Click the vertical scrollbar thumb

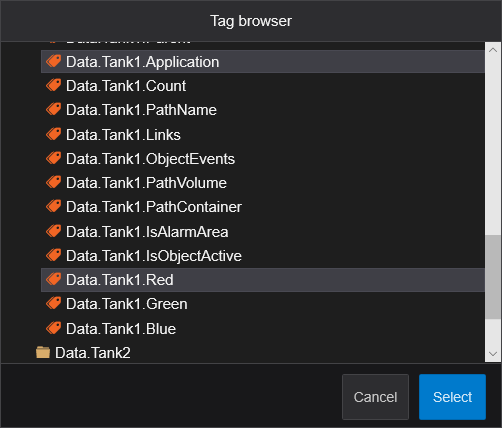(493, 277)
